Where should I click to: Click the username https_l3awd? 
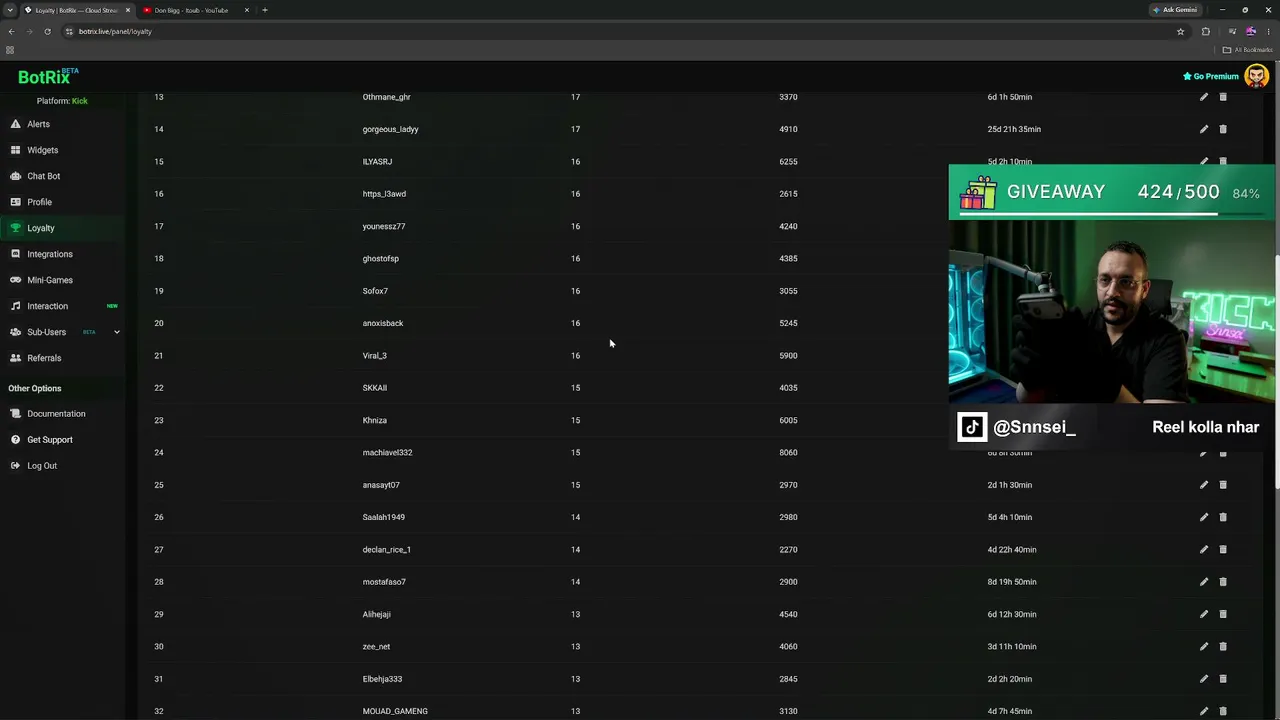click(384, 194)
